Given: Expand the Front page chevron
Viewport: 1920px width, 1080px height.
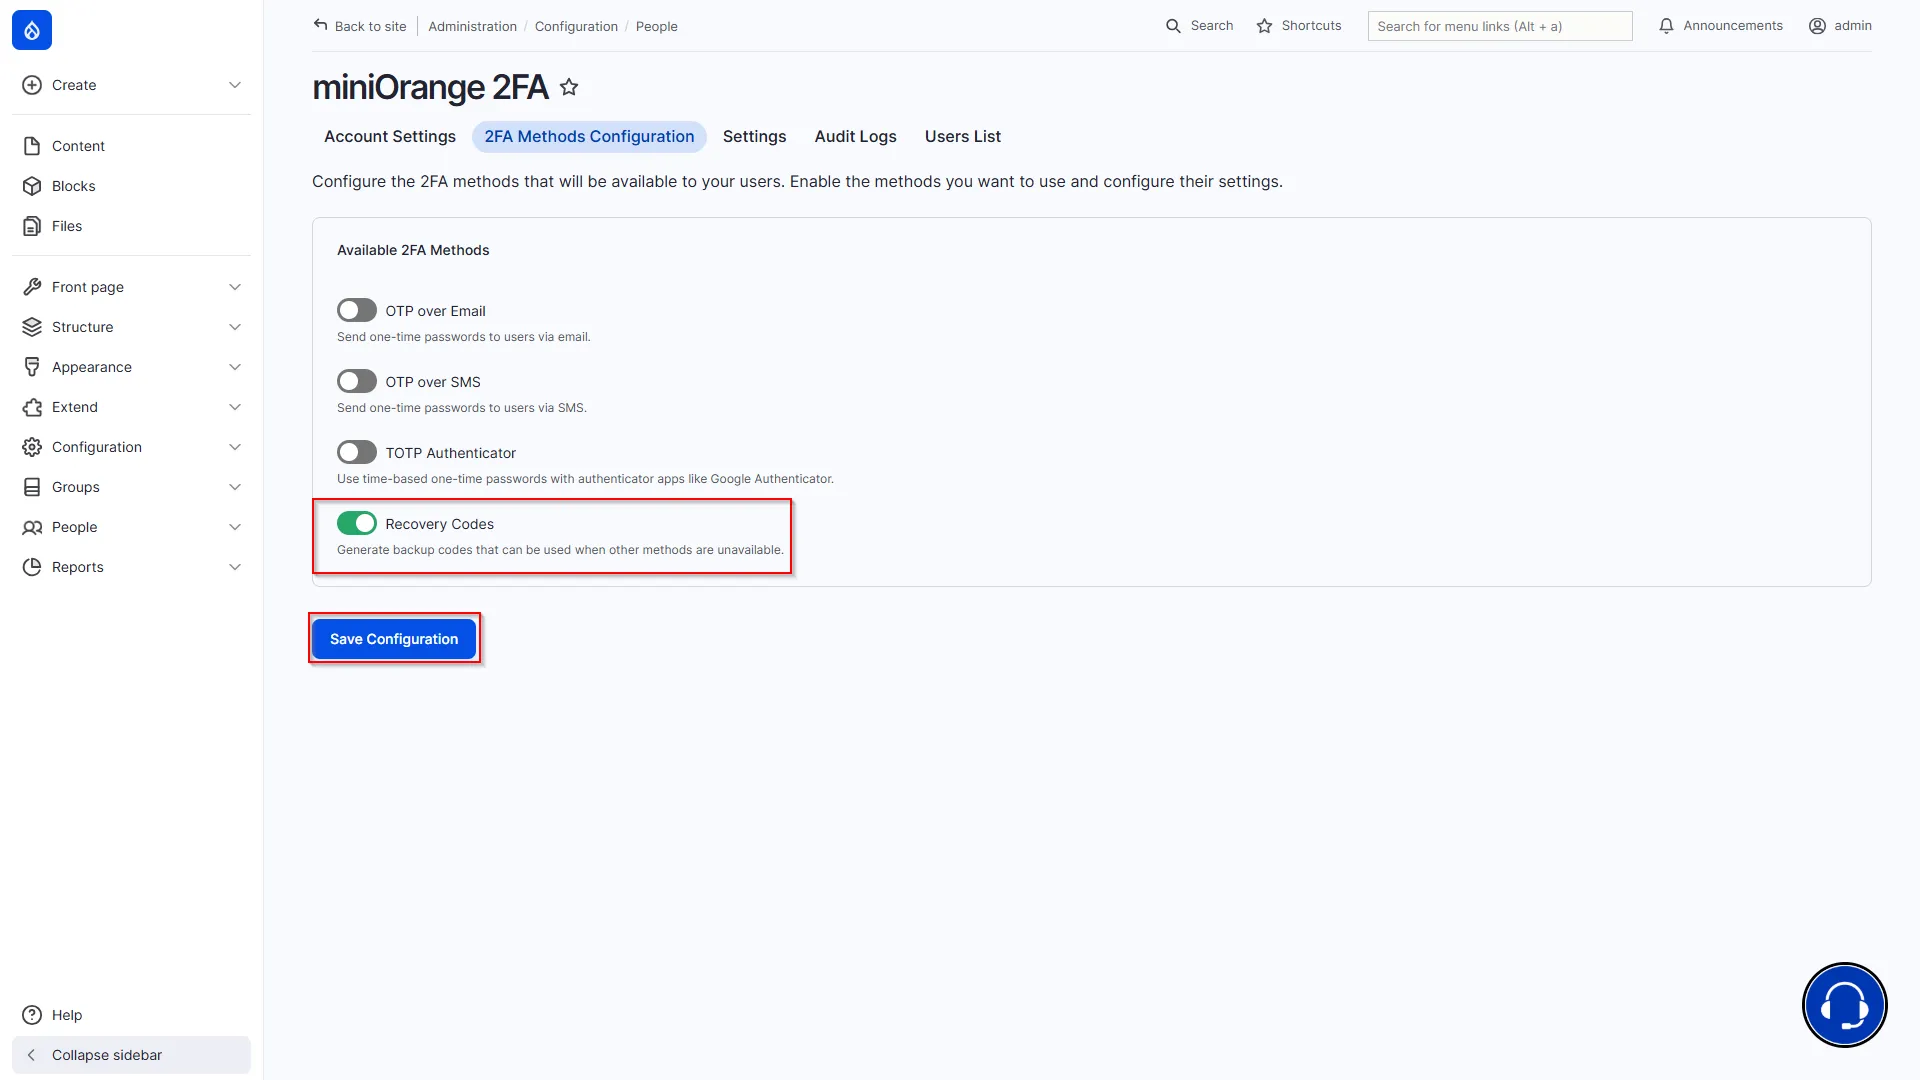Looking at the screenshot, I should coord(235,287).
